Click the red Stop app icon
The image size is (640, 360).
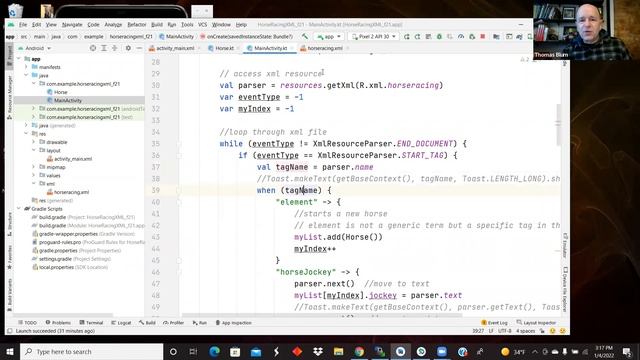point(482,36)
